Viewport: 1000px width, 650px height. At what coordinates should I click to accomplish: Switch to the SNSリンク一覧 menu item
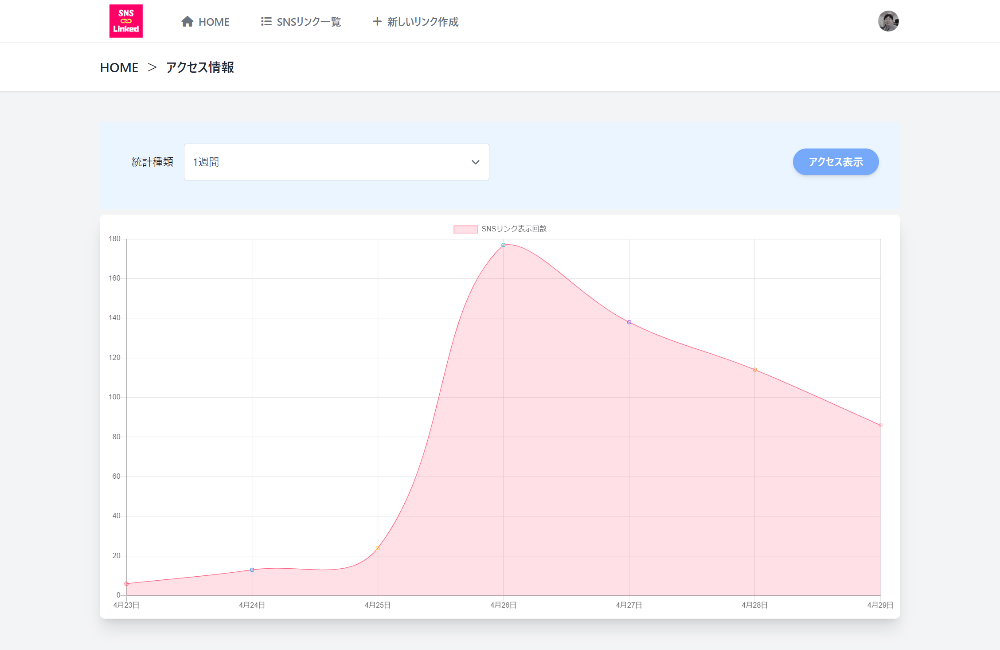(307, 20)
